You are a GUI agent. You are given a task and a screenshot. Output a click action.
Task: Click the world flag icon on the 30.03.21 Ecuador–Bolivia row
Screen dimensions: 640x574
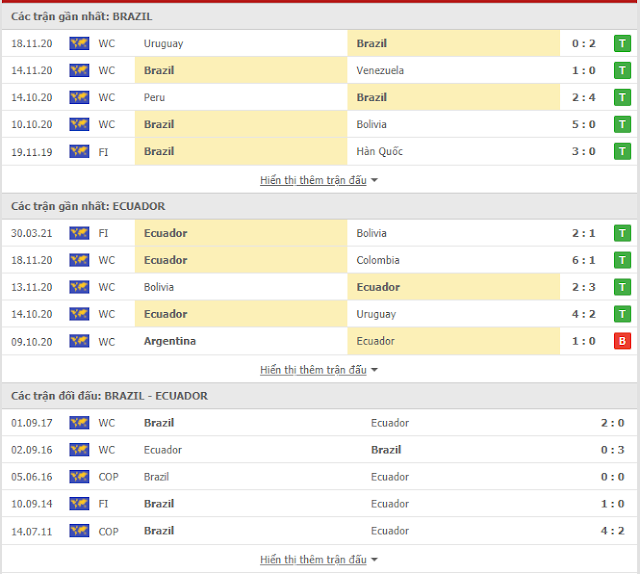tap(79, 233)
